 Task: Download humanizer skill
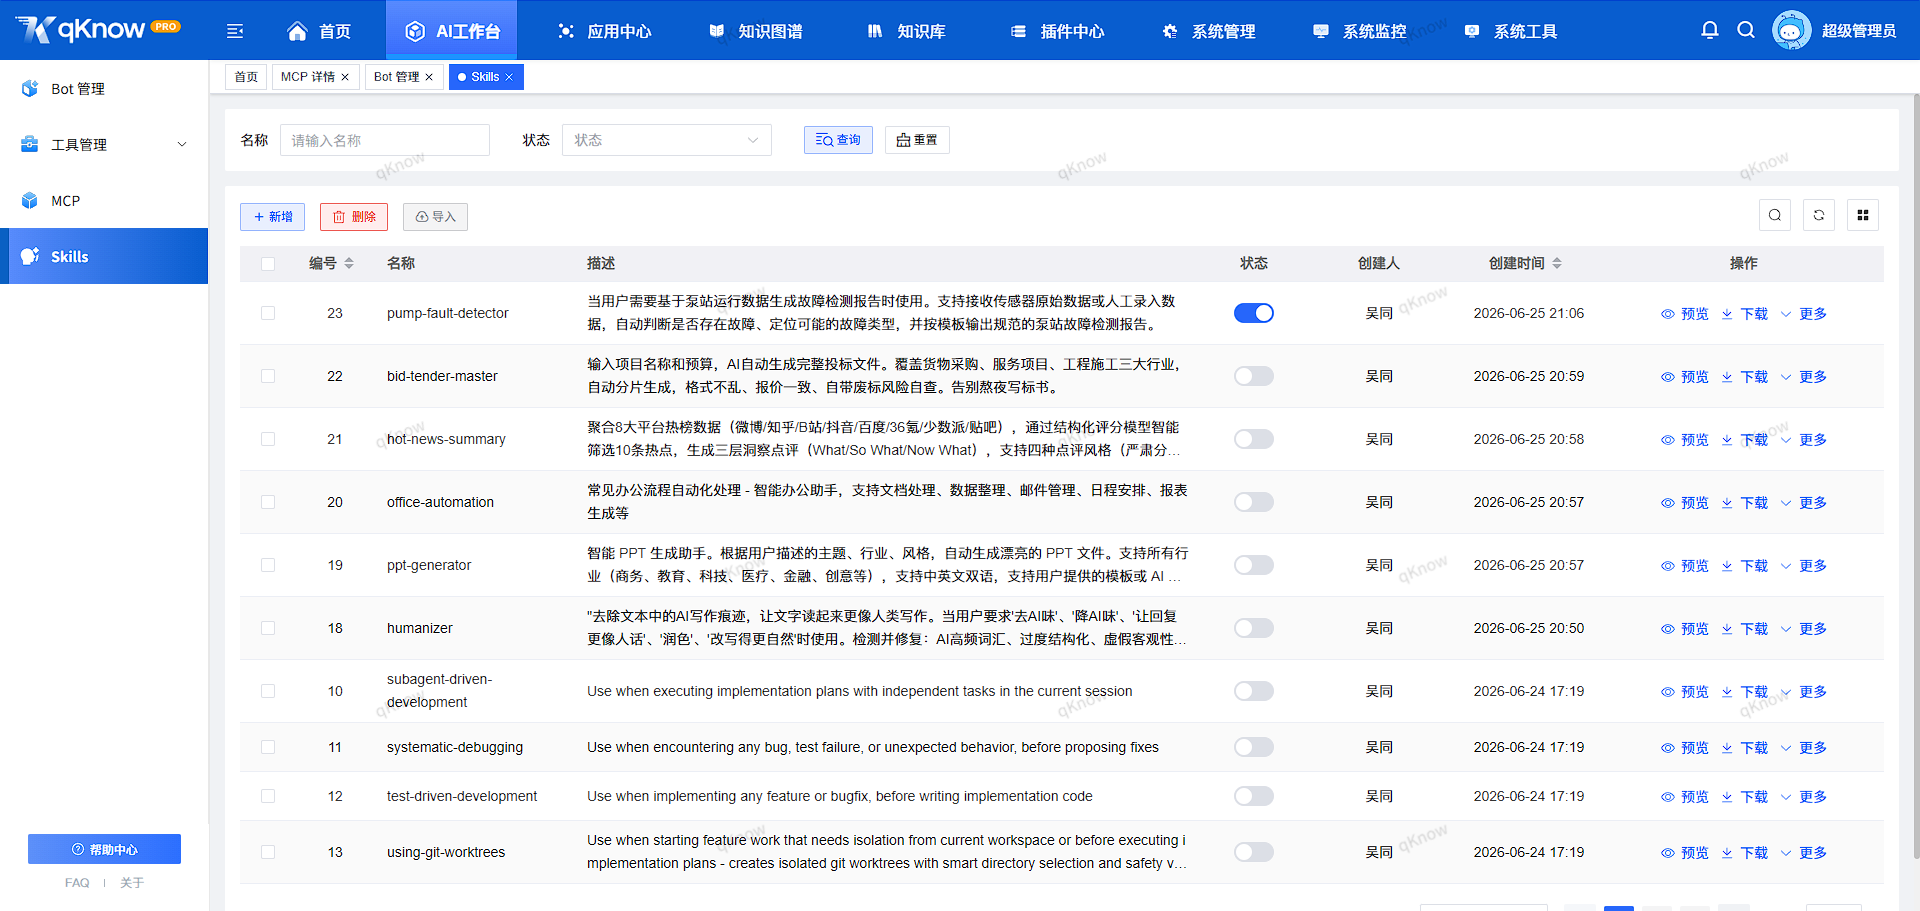tap(1745, 629)
